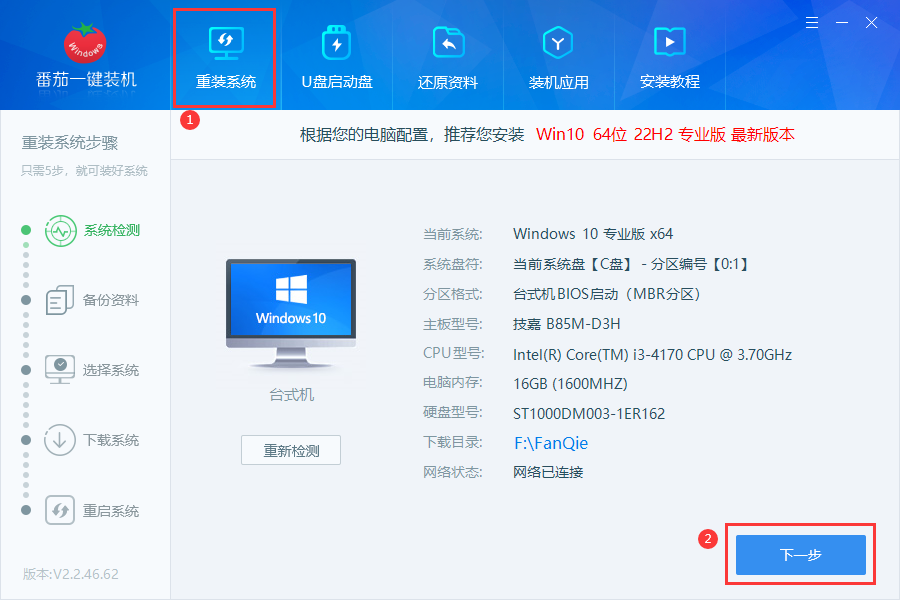Click the 只需5步，就可装好系统 subtitle
The width and height of the screenshot is (900, 600).
click(84, 171)
